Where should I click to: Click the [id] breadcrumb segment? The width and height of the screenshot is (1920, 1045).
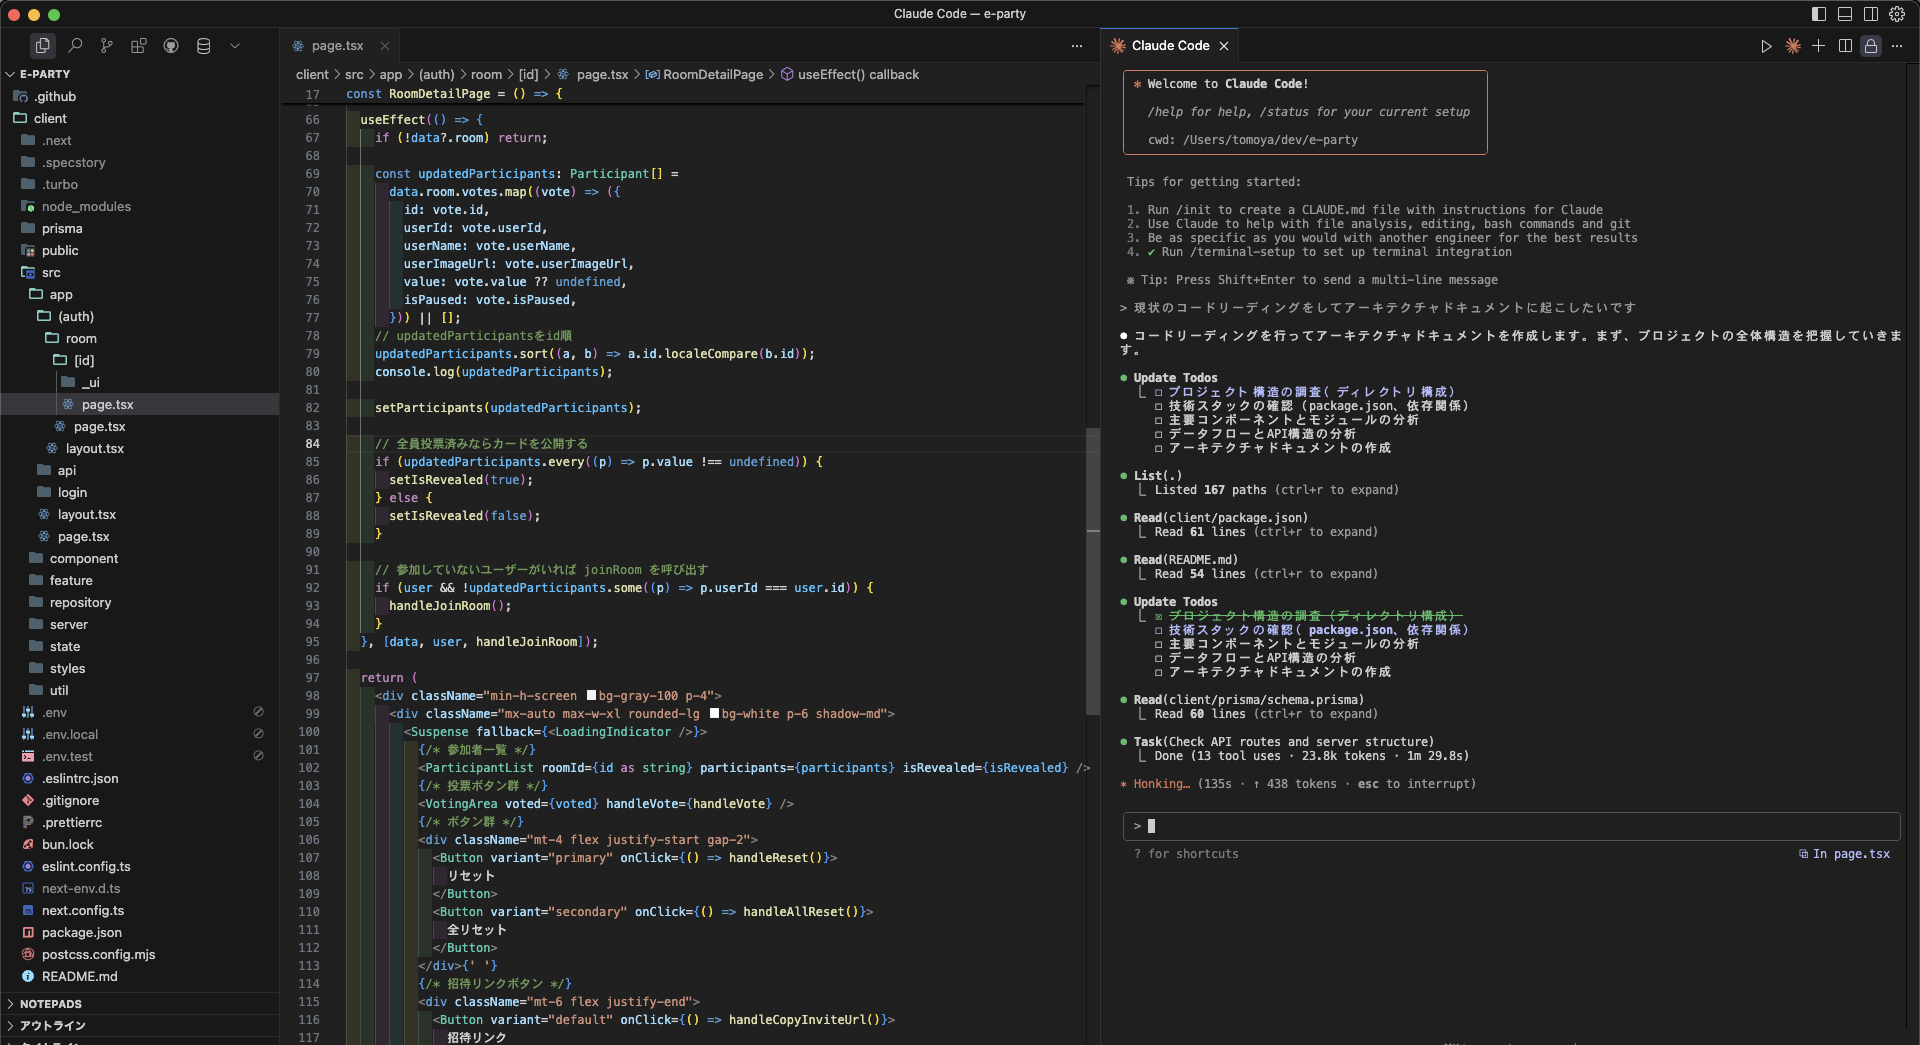pos(528,75)
